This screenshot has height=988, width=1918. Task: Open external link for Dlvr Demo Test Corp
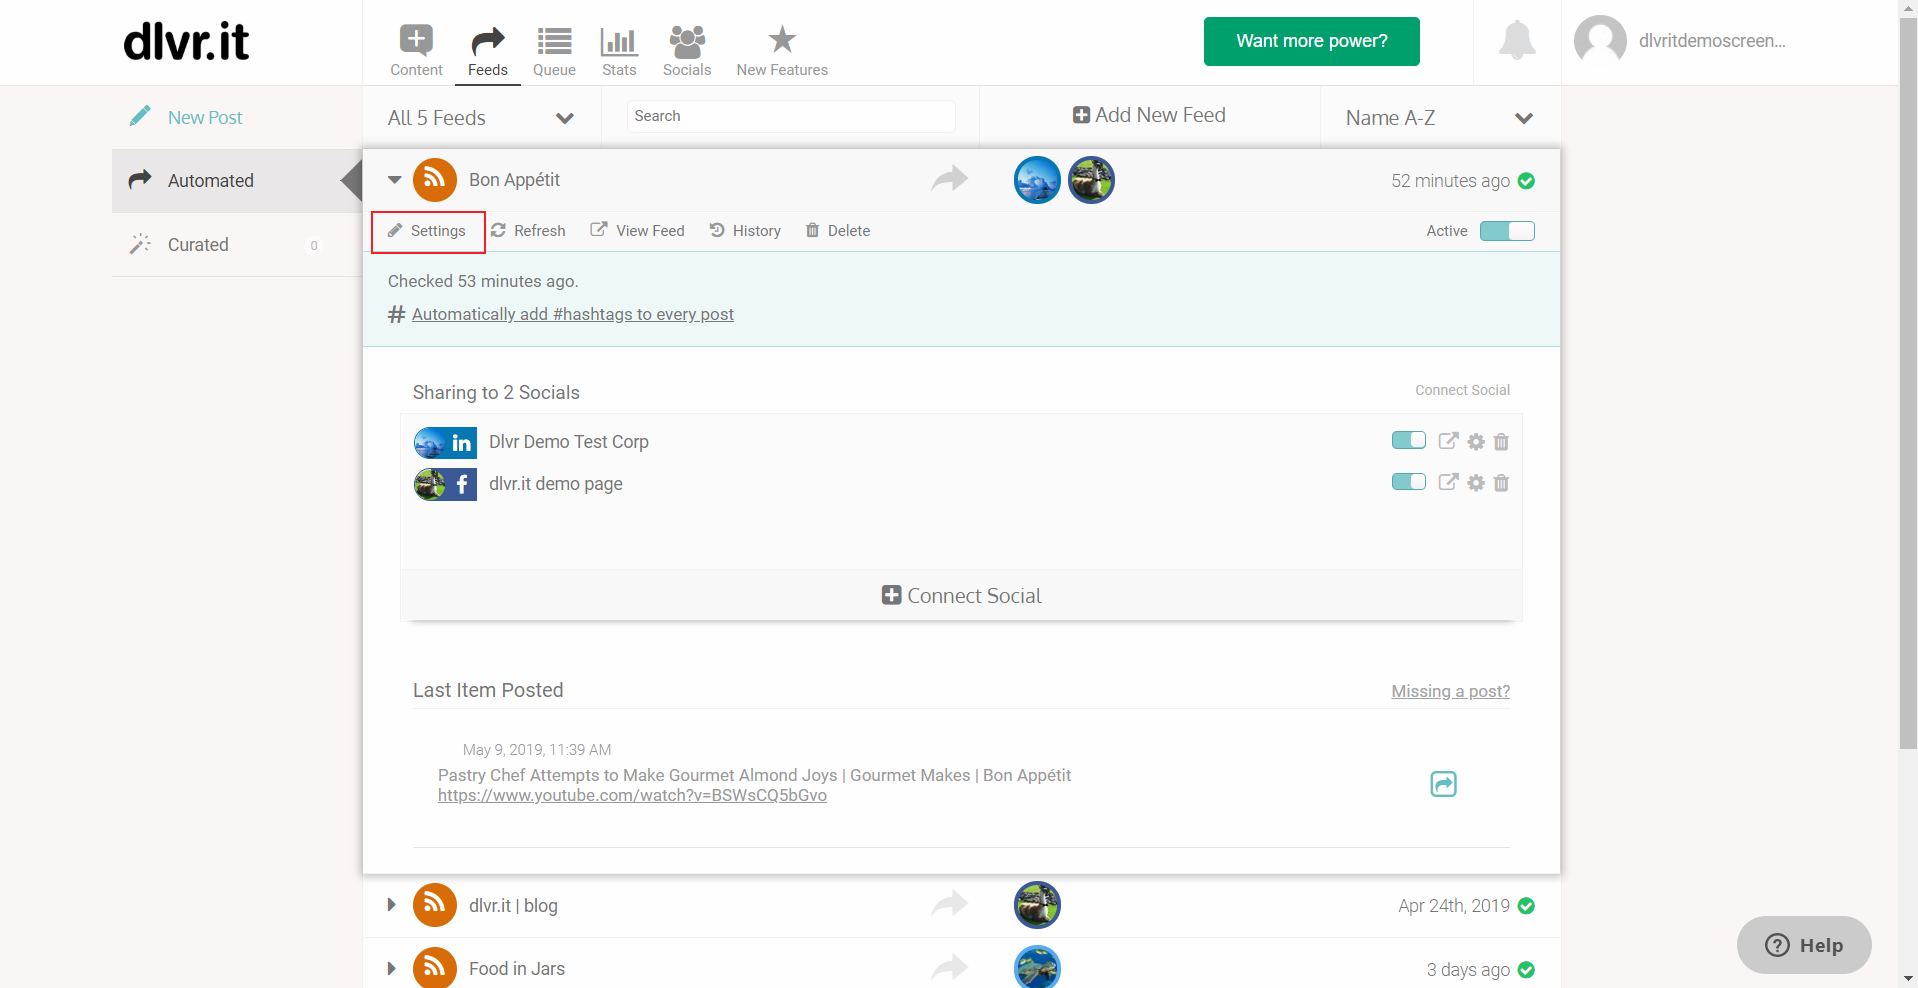click(1448, 441)
